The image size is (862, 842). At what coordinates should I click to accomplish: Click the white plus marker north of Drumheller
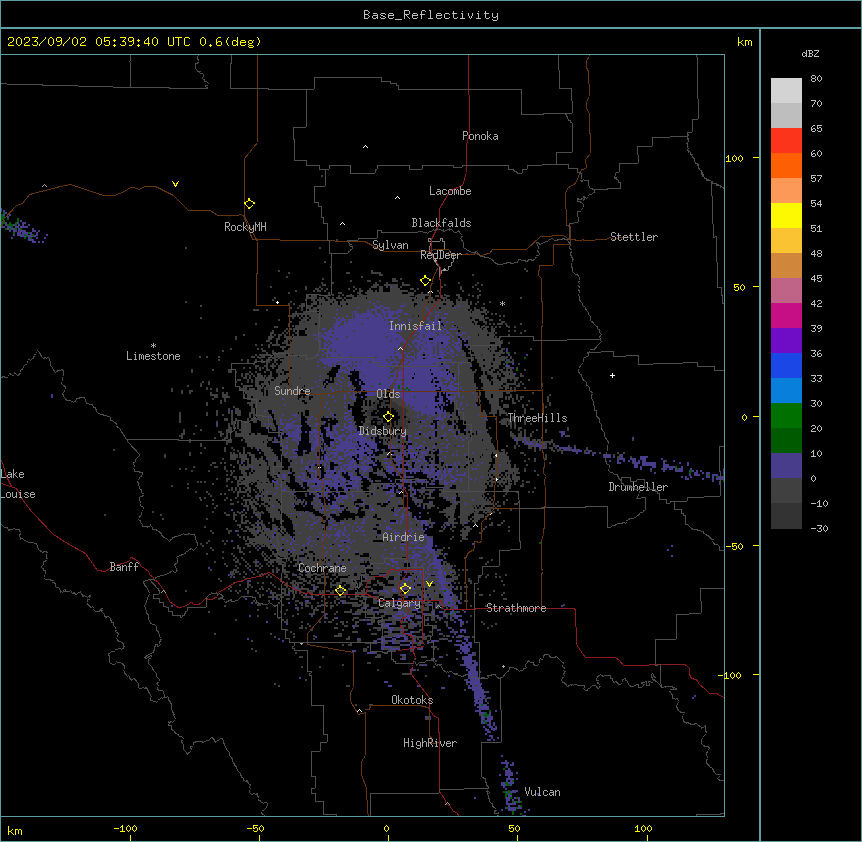pyautogui.click(x=612, y=375)
